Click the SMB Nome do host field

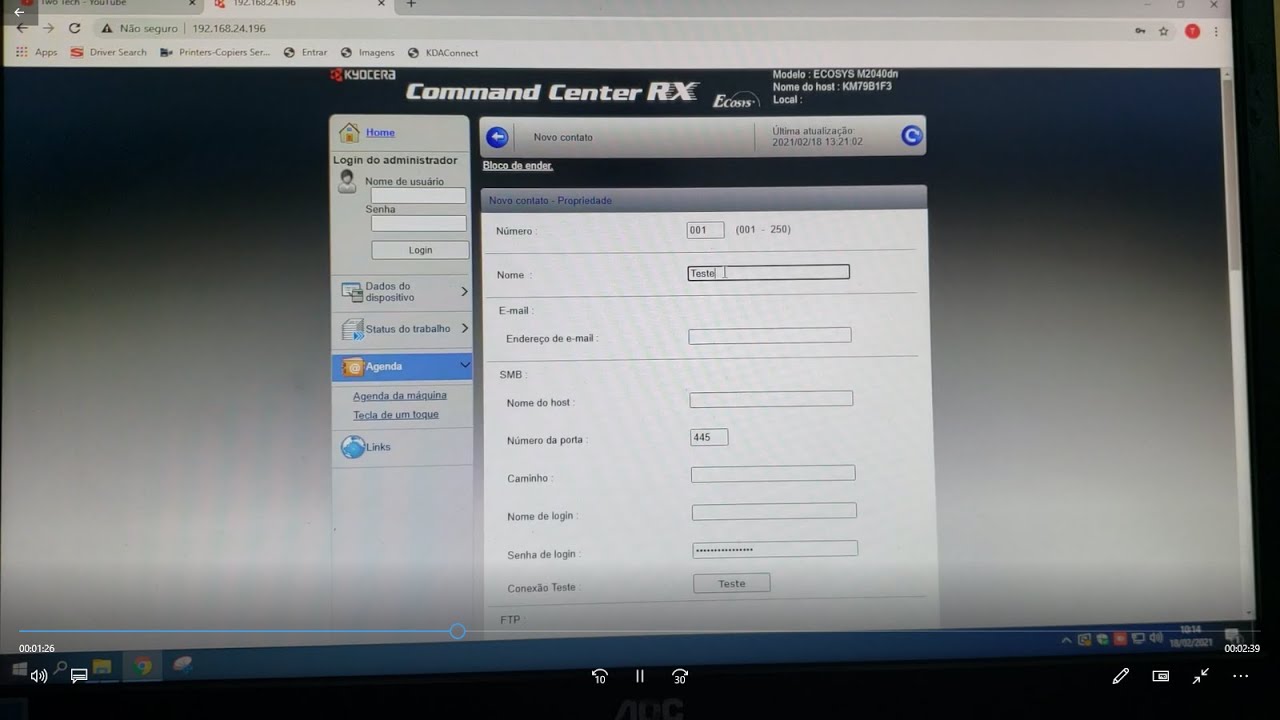pyautogui.click(x=771, y=399)
